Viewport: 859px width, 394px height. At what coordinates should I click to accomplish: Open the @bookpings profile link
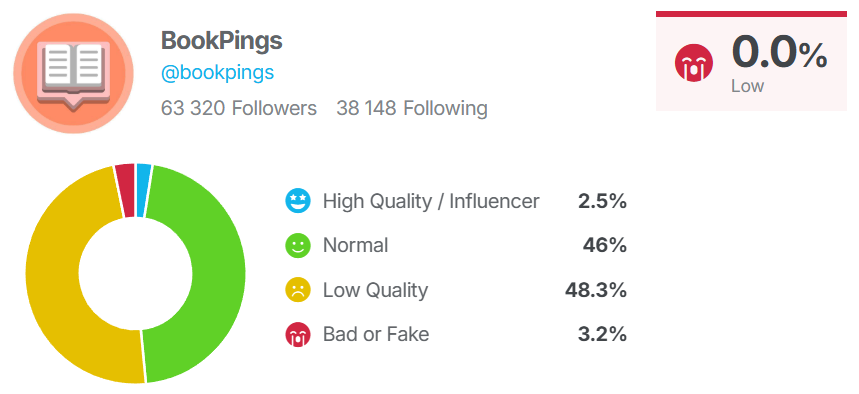tap(217, 72)
